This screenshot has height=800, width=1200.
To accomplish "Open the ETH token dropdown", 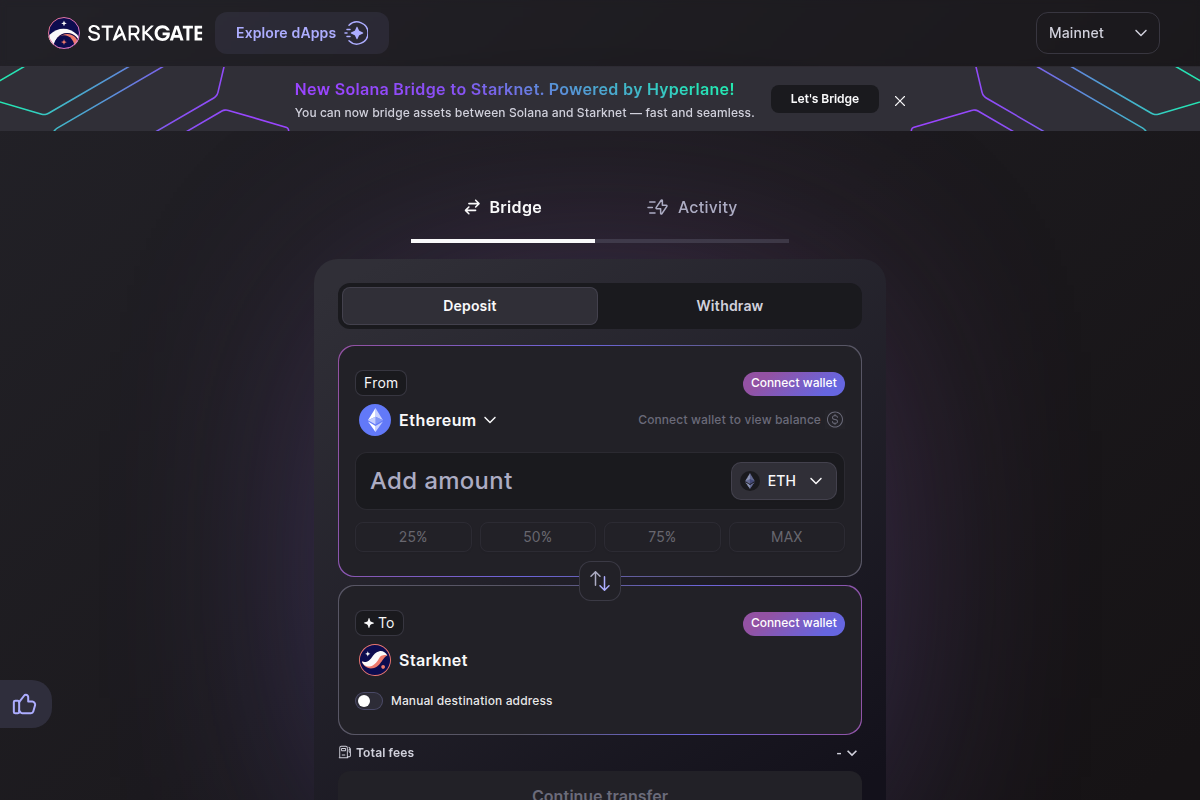I will pos(815,480).
